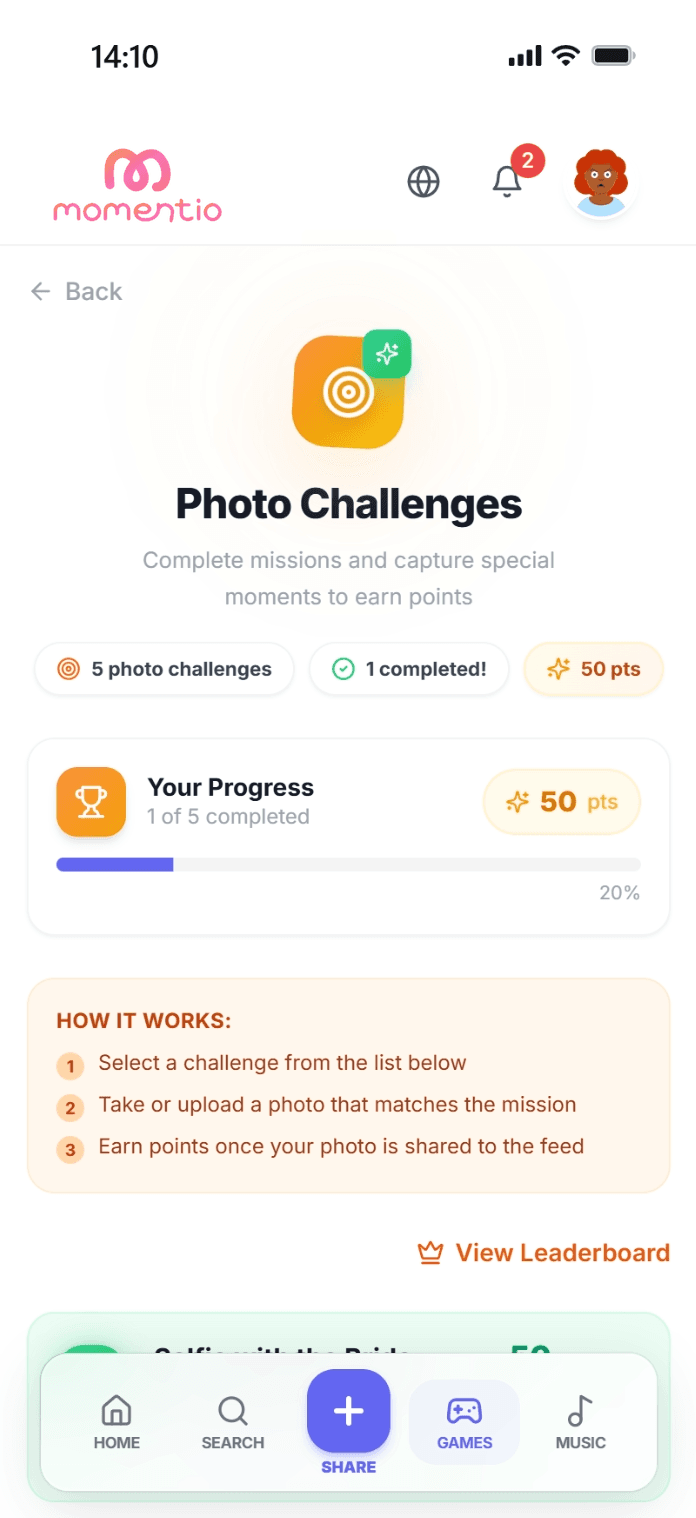The image size is (696, 1518).
Task: Switch to the Home tab
Action: [x=117, y=1423]
